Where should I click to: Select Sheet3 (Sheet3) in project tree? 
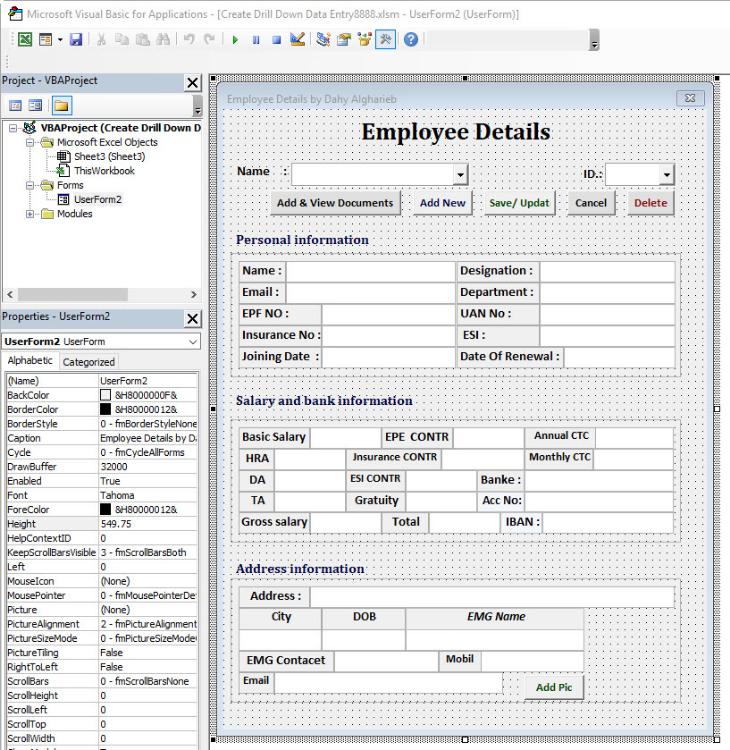click(109, 156)
